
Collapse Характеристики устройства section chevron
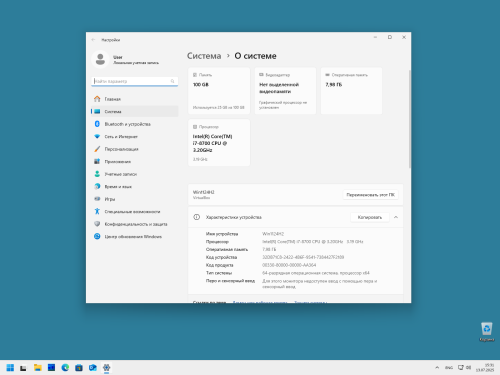click(396, 217)
